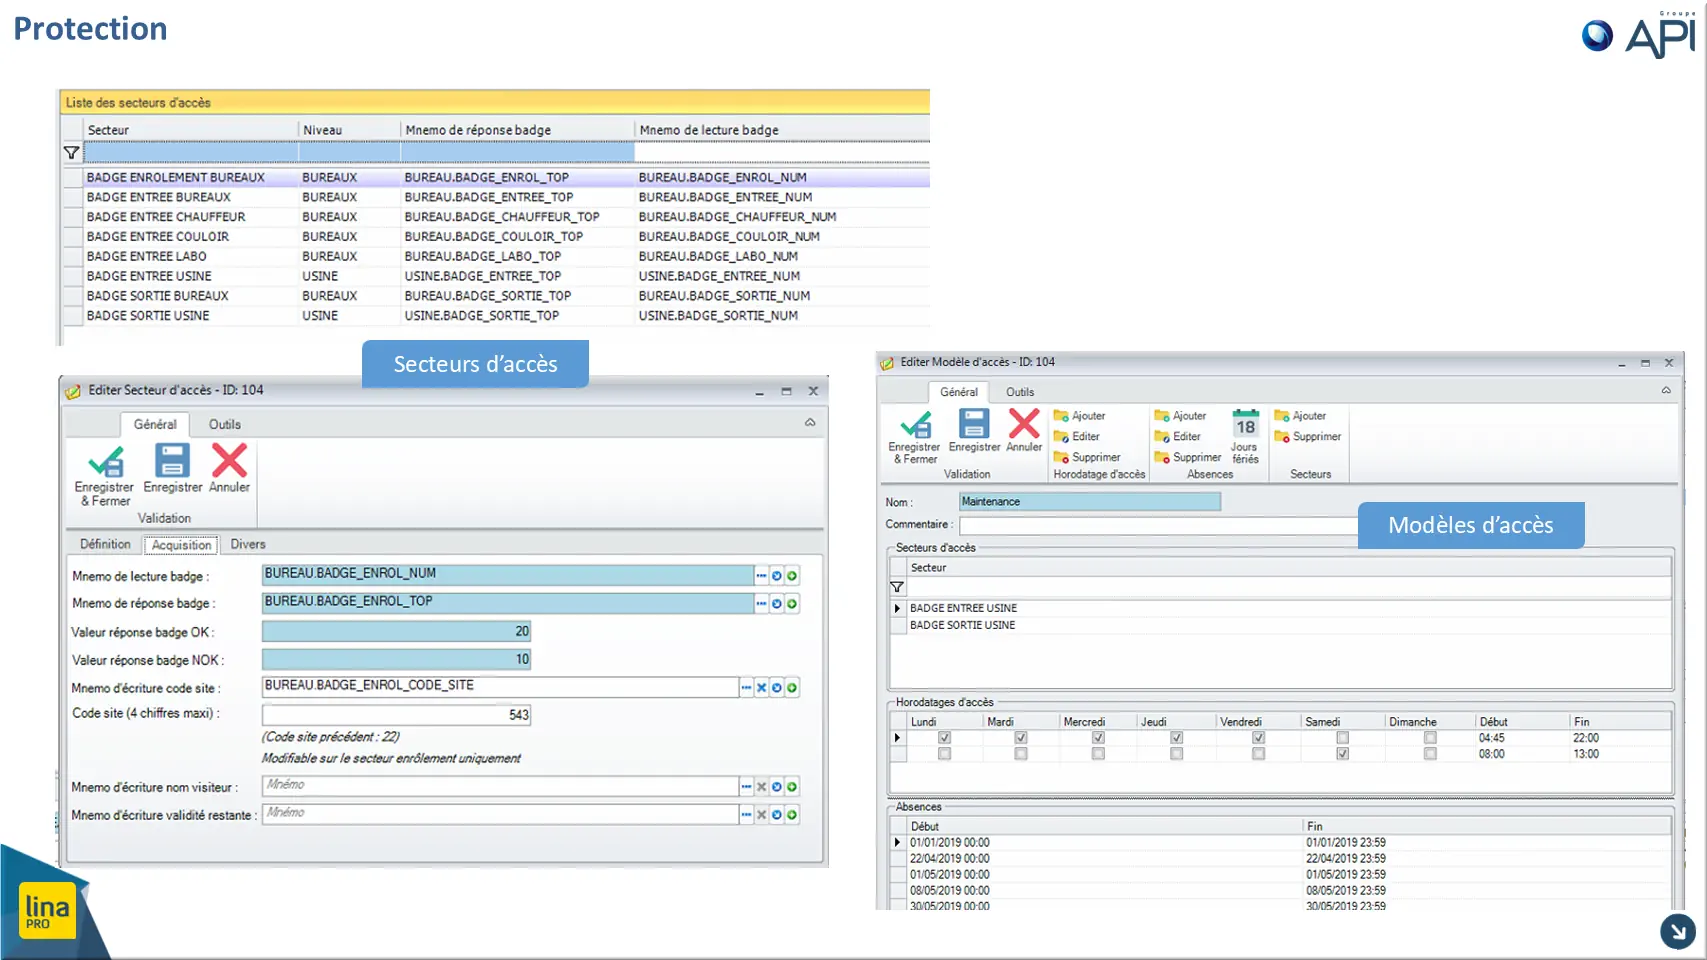
Task: Click the browse (…) button for Mnemo d'écriture nom visiteur
Action: 746,787
